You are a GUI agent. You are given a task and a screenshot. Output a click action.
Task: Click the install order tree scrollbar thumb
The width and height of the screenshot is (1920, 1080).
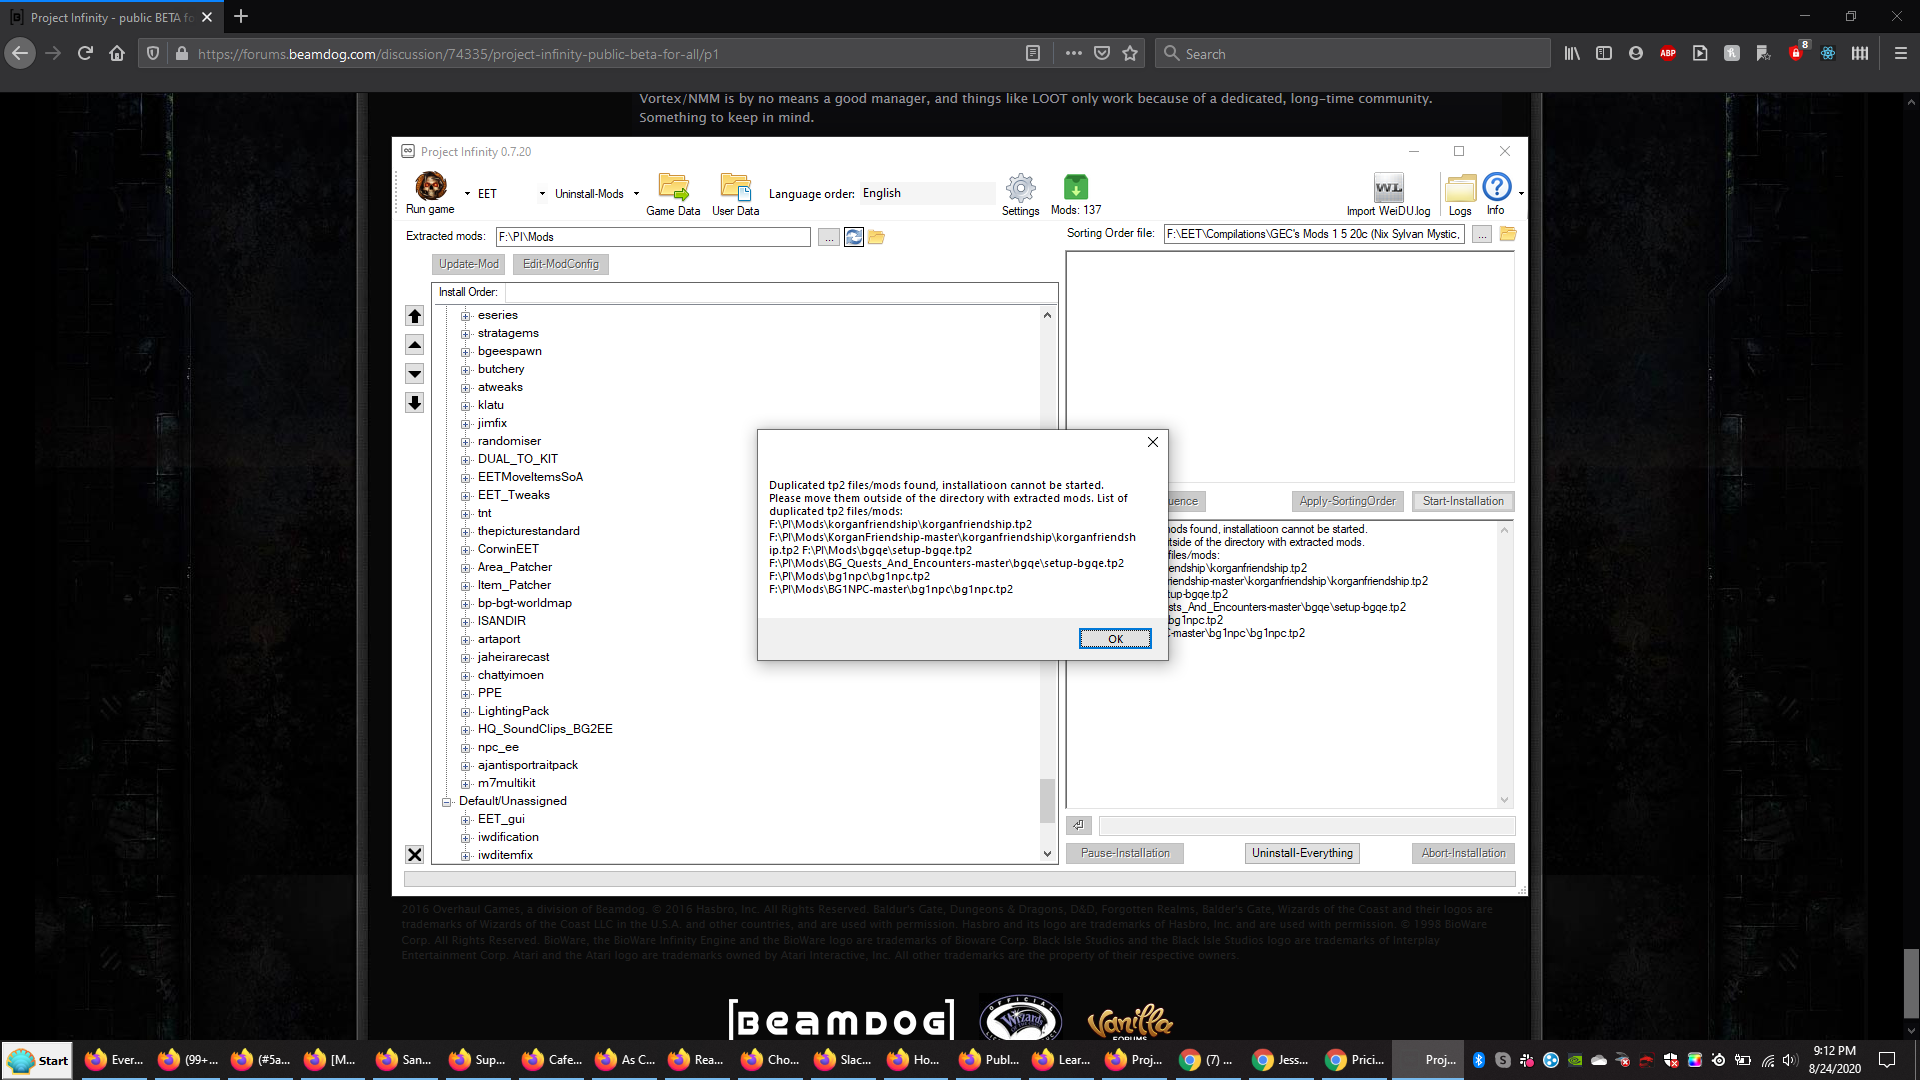coord(1047,800)
